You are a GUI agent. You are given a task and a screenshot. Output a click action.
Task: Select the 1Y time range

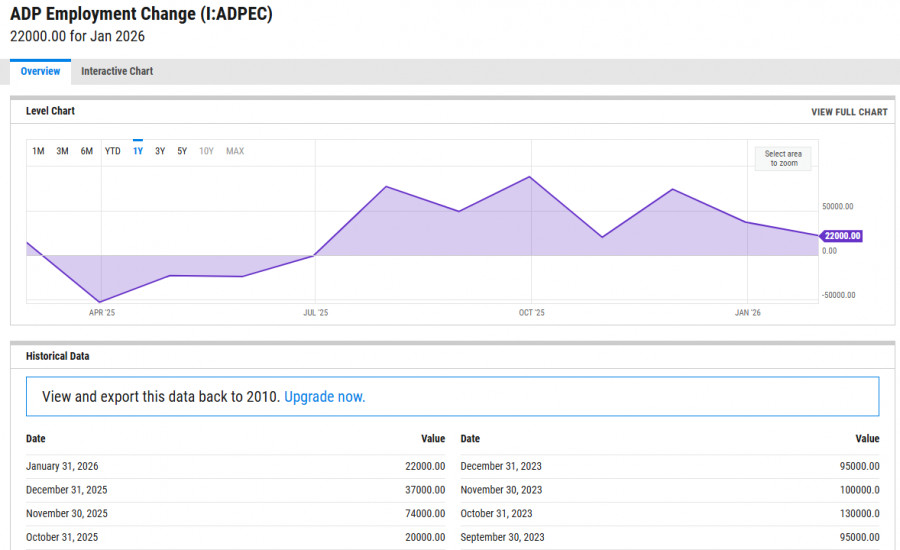tap(138, 151)
